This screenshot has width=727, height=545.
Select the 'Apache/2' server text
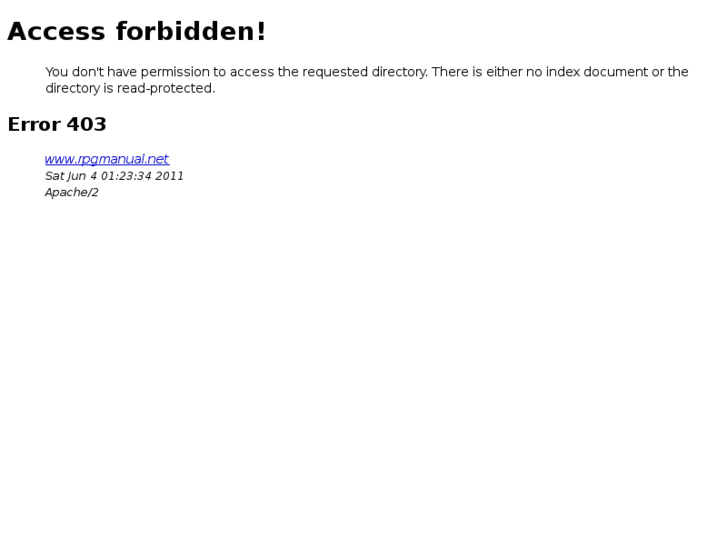[x=72, y=192]
